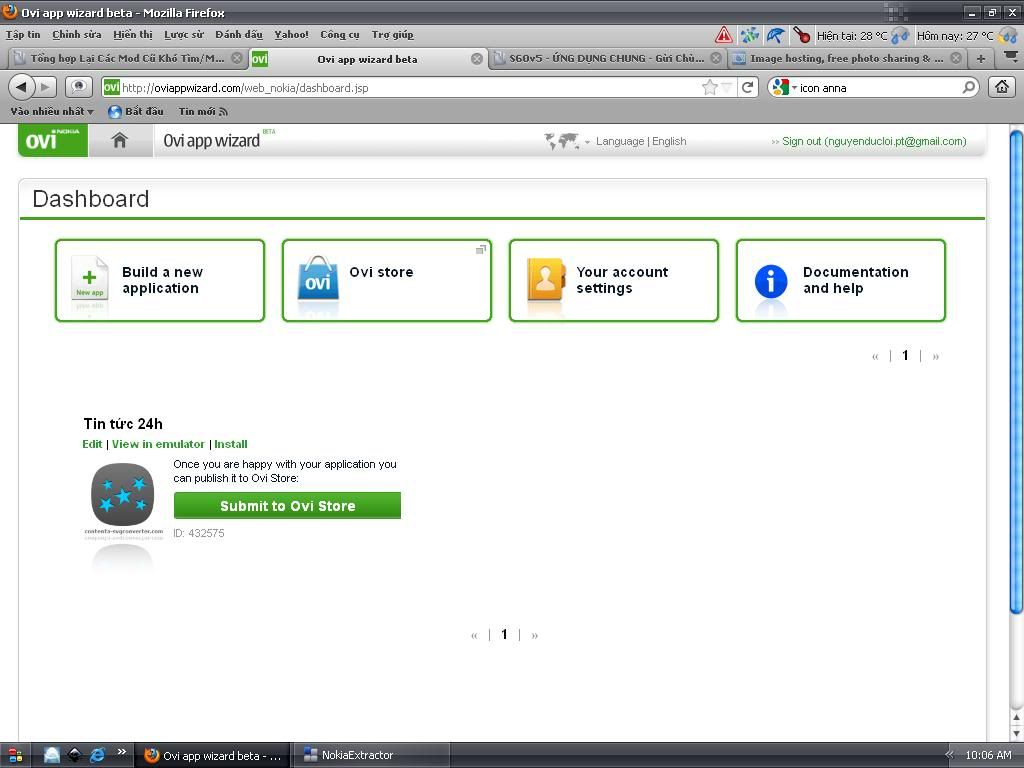1024x768 pixels.
Task: Close the Ovi app wizard beta tab
Action: (x=477, y=59)
